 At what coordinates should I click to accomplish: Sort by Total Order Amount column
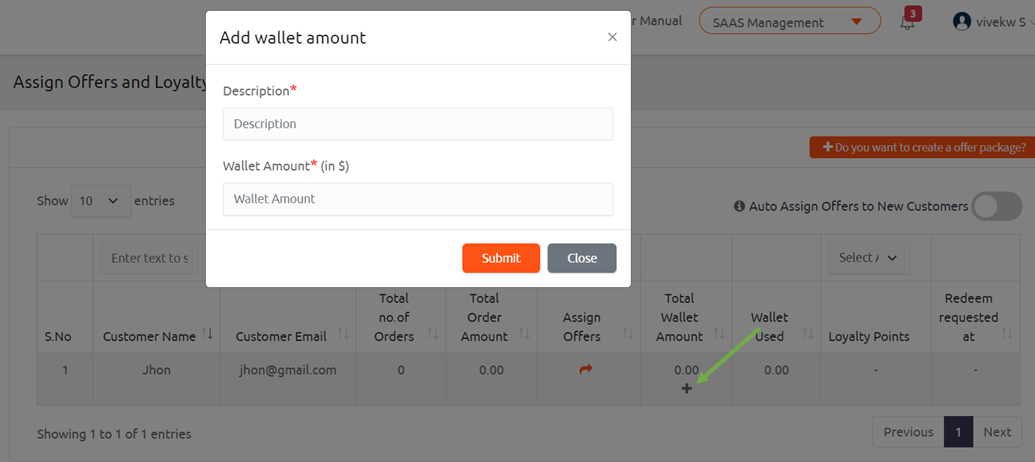[x=522, y=334]
